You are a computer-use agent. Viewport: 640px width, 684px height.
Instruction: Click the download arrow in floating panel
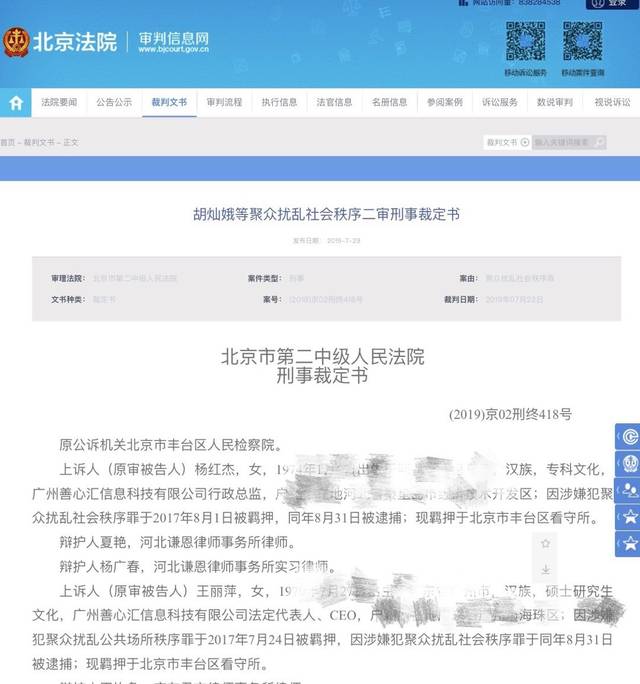(x=545, y=570)
